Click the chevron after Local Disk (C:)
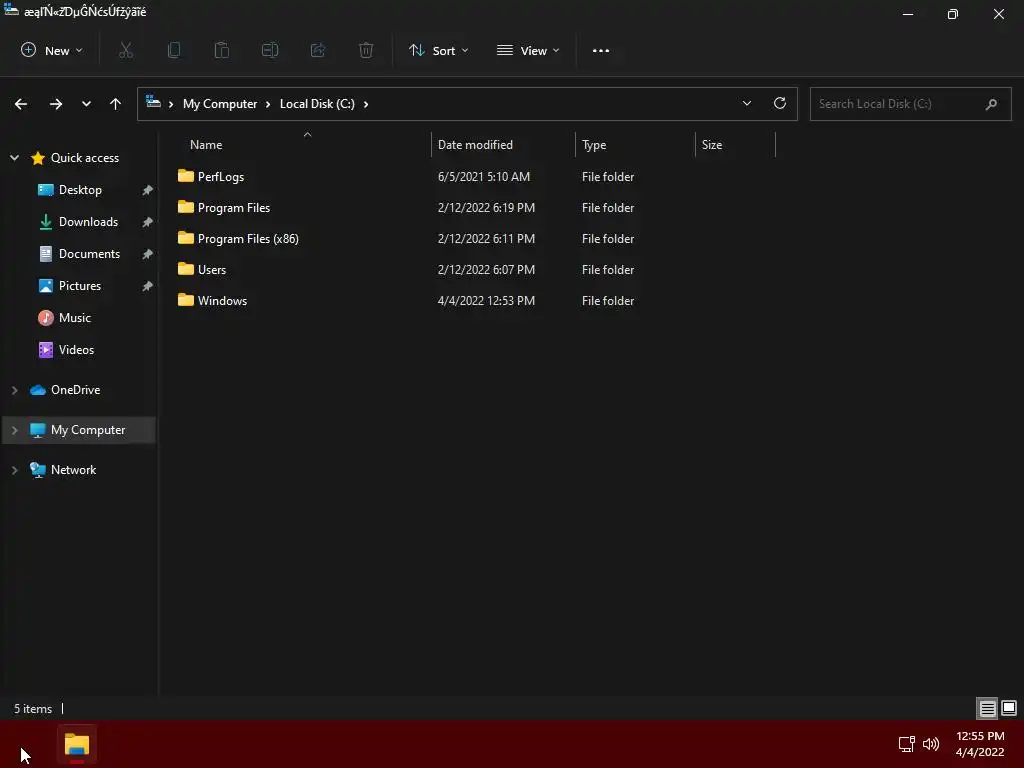Viewport: 1024px width, 768px height. click(366, 104)
